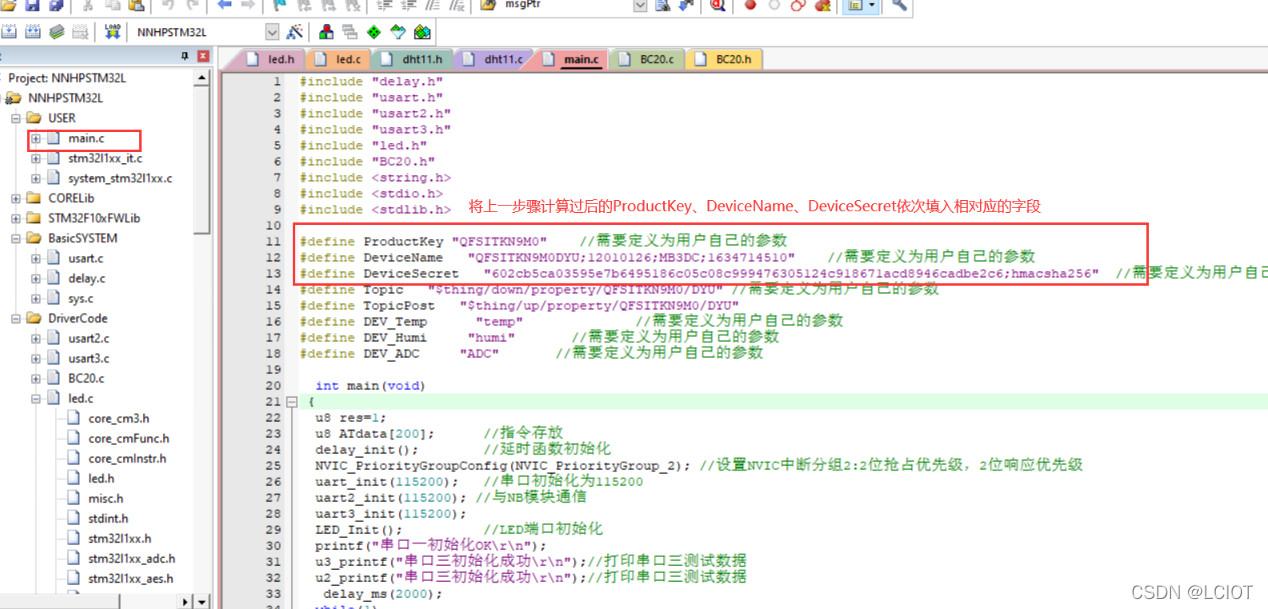Click the NNHPSTM32L root project node
The height and width of the screenshot is (609, 1268).
(x=65, y=98)
